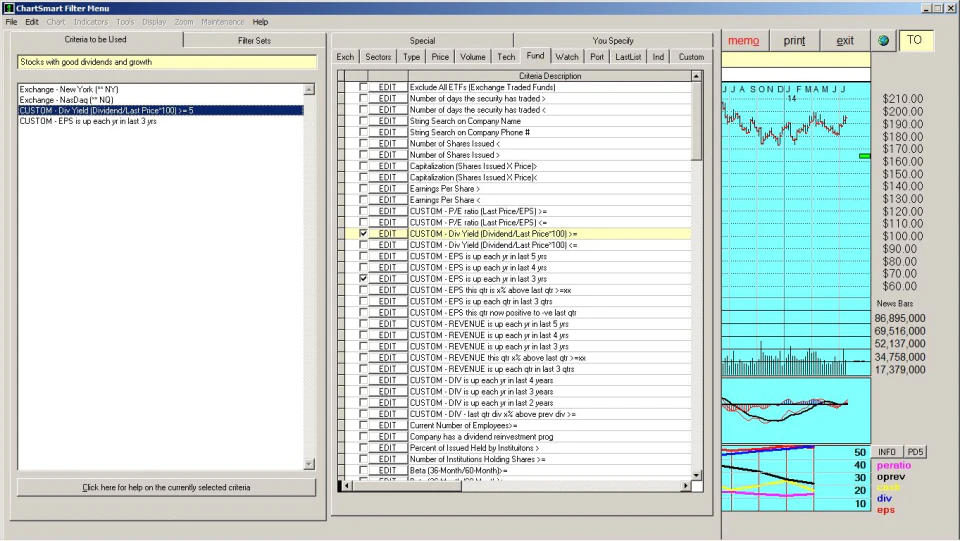Click green price marker on chart
The width and height of the screenshot is (960, 541).
tap(864, 156)
